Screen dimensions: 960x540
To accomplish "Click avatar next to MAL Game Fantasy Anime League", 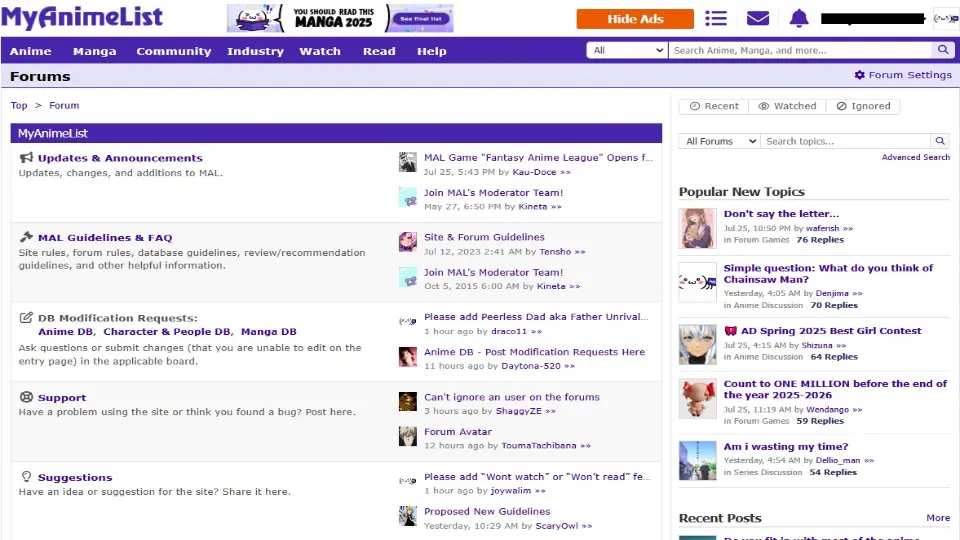I will [408, 162].
